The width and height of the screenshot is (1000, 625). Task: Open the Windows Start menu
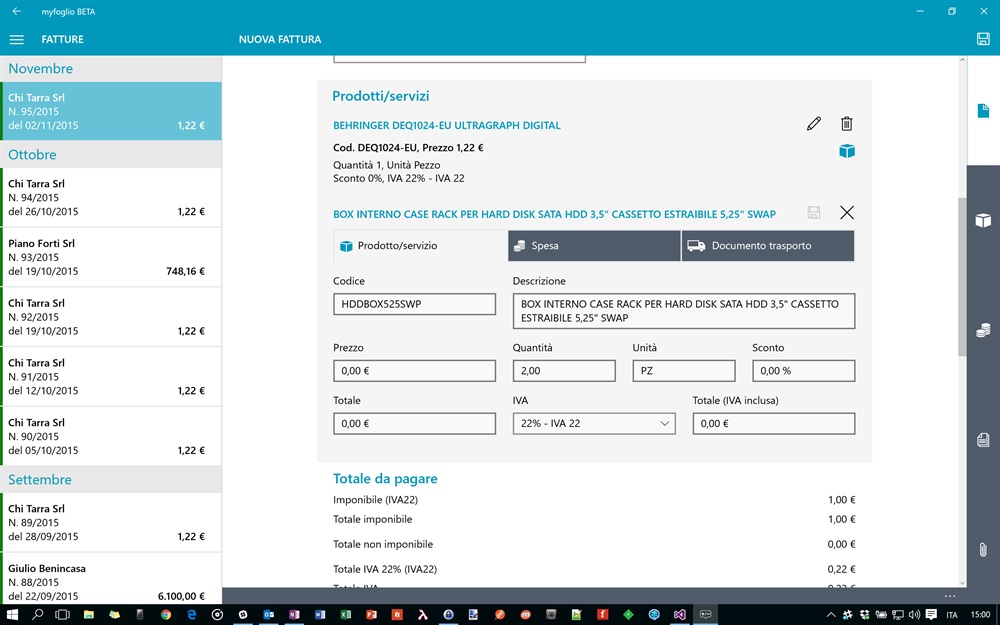click(12, 615)
